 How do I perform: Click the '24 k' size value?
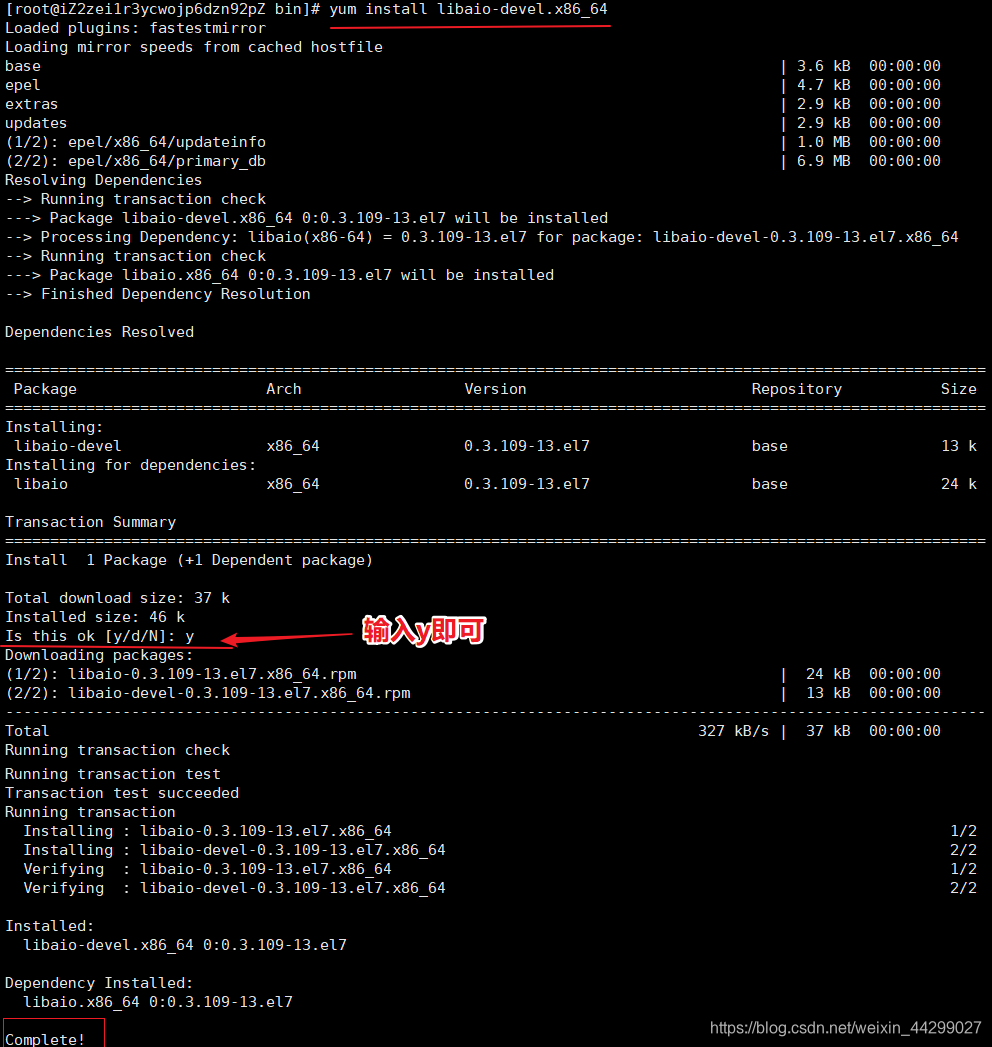(x=959, y=484)
